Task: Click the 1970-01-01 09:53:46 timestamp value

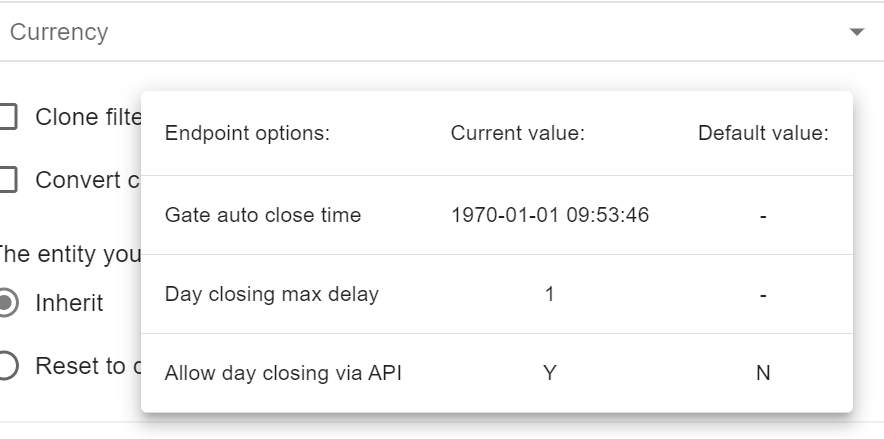Action: click(x=550, y=215)
